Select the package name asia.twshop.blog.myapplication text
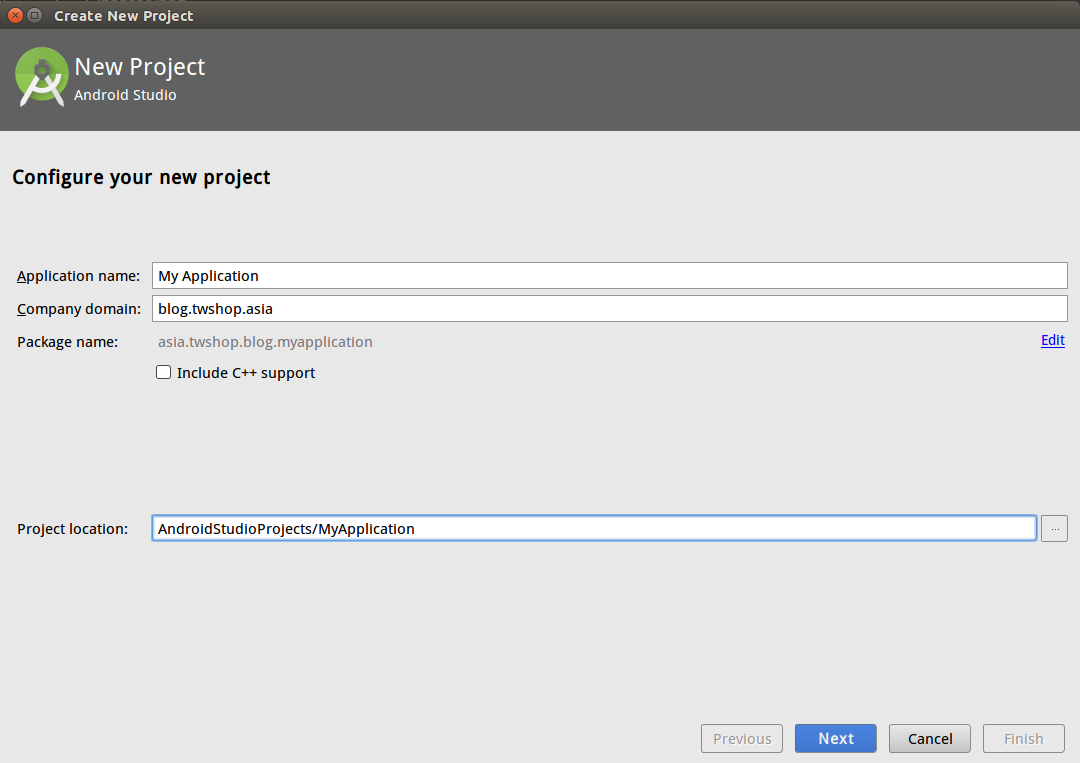 [x=265, y=342]
